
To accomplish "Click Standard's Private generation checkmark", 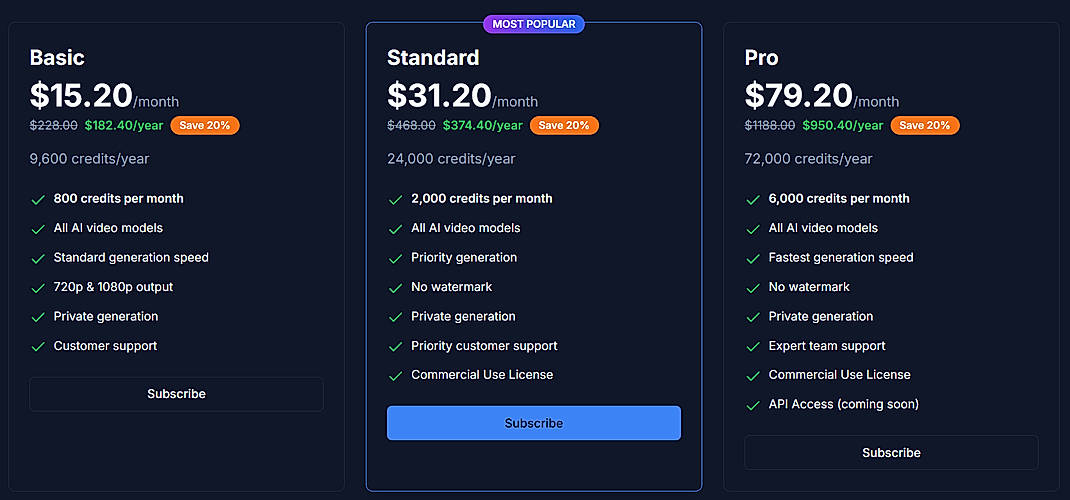I will pyautogui.click(x=395, y=317).
